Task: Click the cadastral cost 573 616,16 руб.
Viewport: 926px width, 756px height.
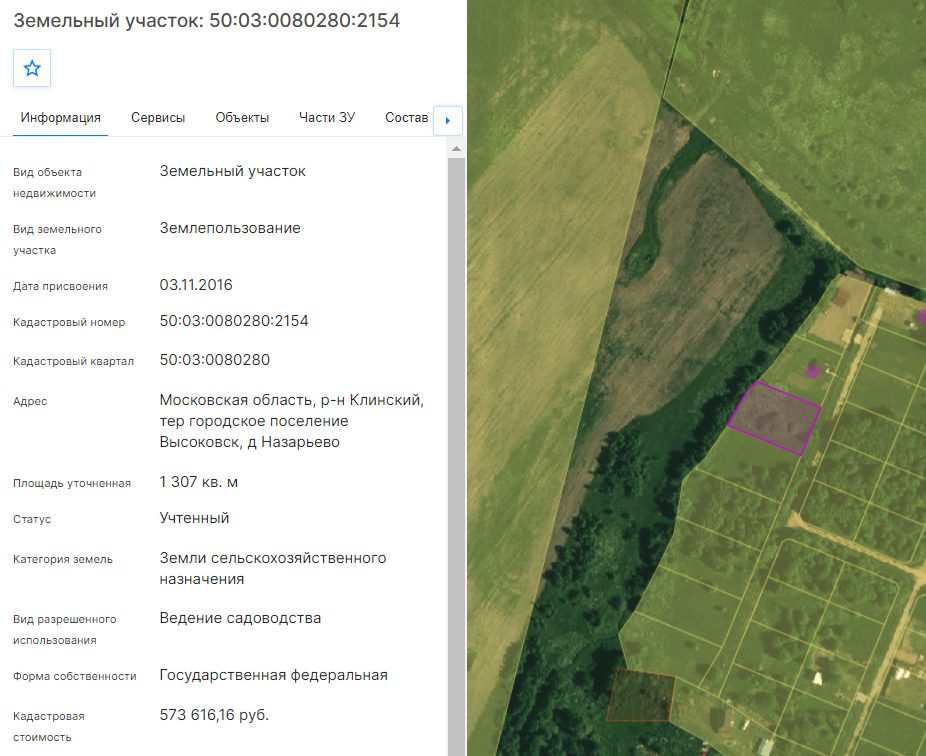Action: (x=214, y=715)
